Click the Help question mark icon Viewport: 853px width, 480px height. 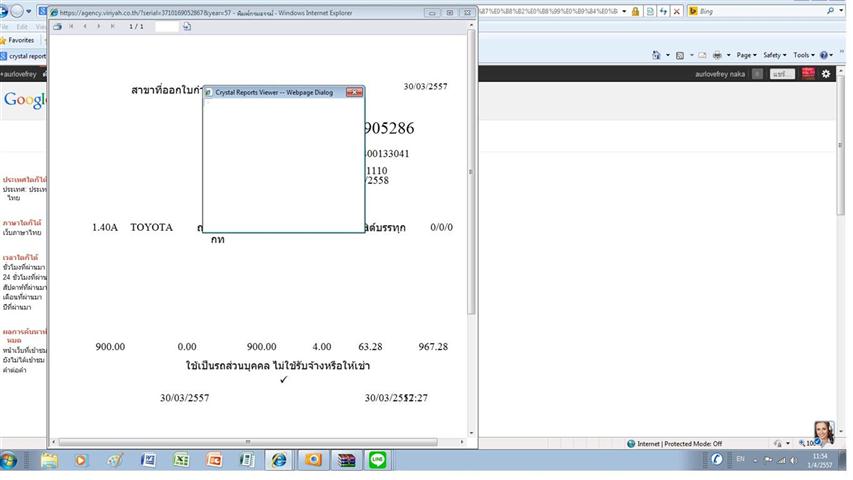[x=824, y=55]
